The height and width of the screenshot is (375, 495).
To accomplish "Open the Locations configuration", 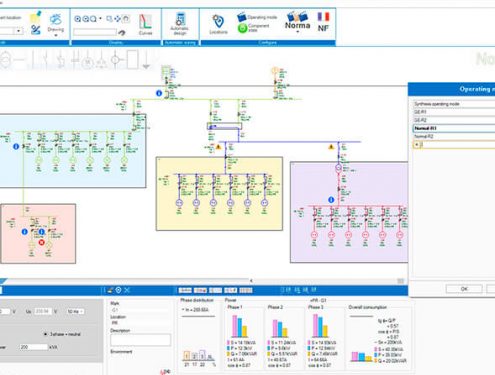I will 218,24.
